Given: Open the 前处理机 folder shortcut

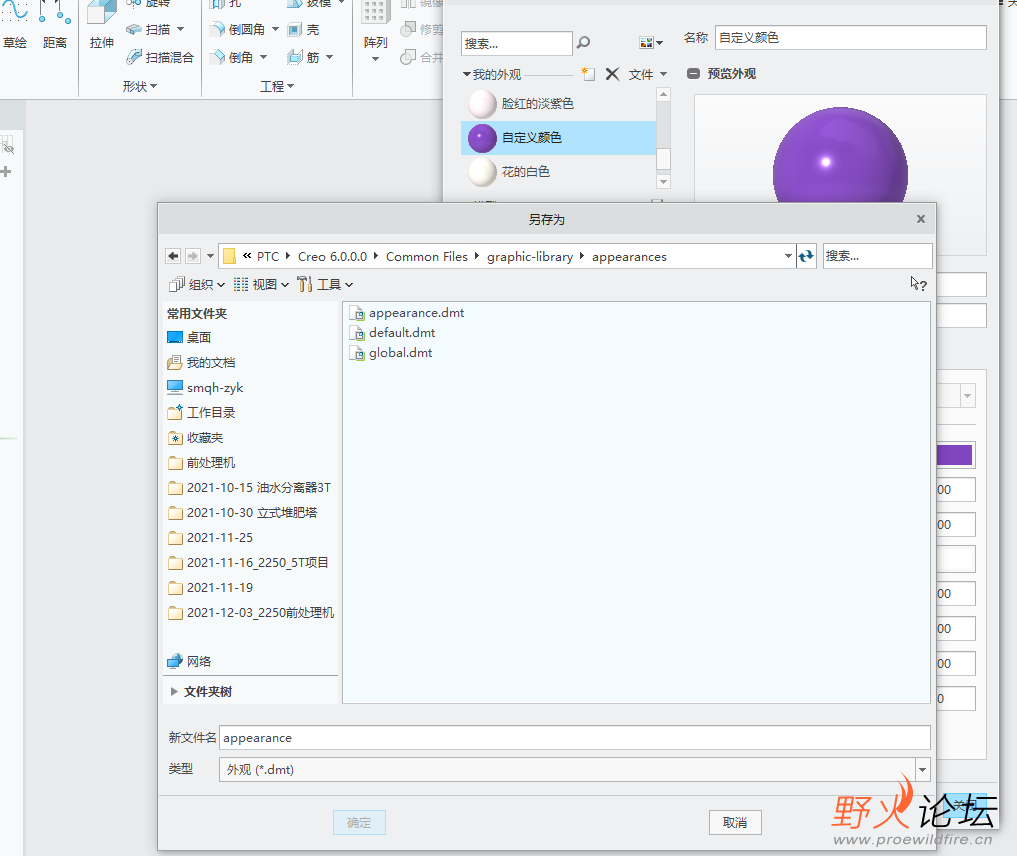Looking at the screenshot, I should click(x=201, y=462).
